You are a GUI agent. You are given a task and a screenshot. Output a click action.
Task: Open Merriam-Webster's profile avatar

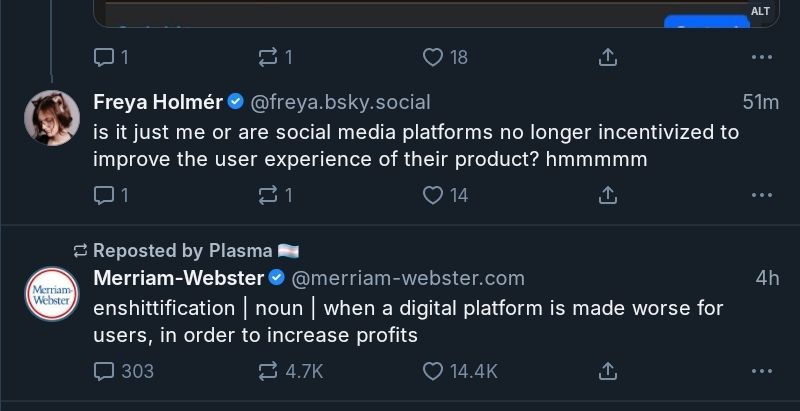pyautogui.click(x=52, y=293)
